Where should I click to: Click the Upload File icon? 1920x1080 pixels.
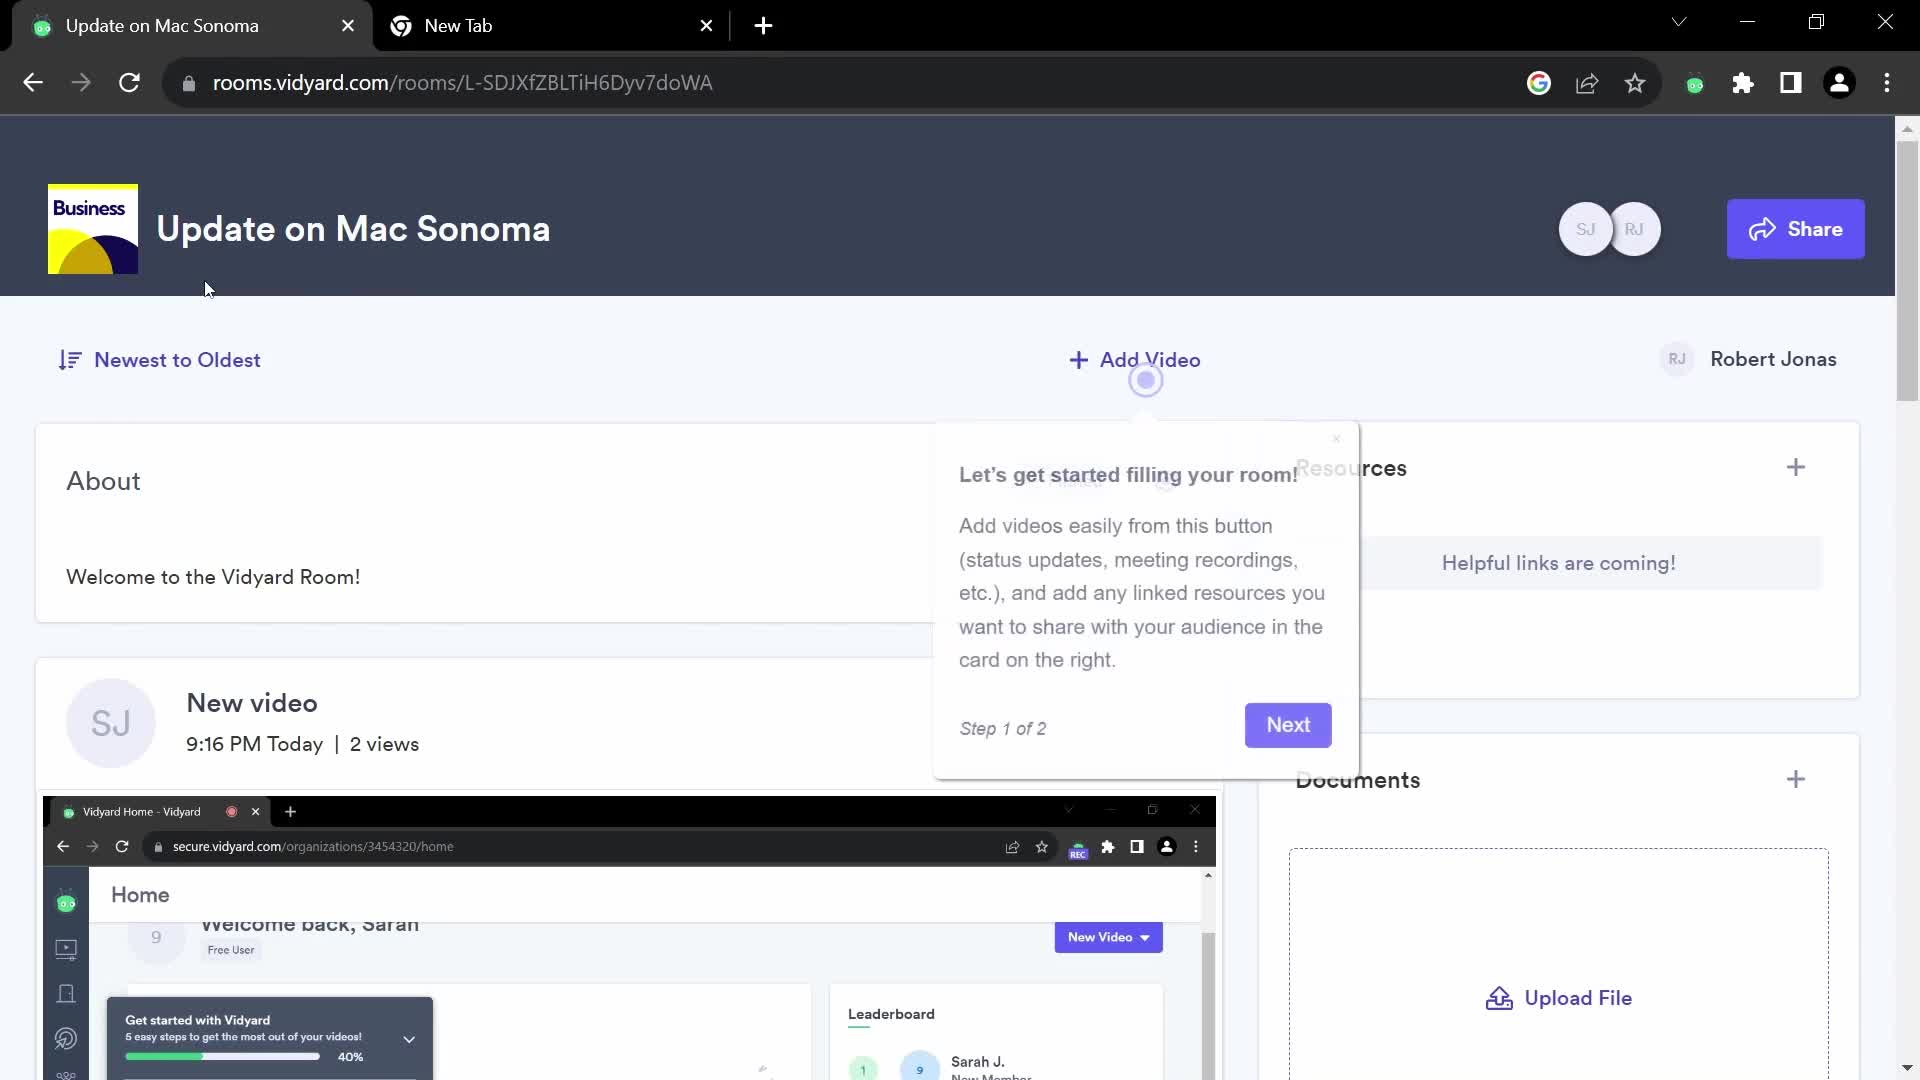click(x=1501, y=998)
